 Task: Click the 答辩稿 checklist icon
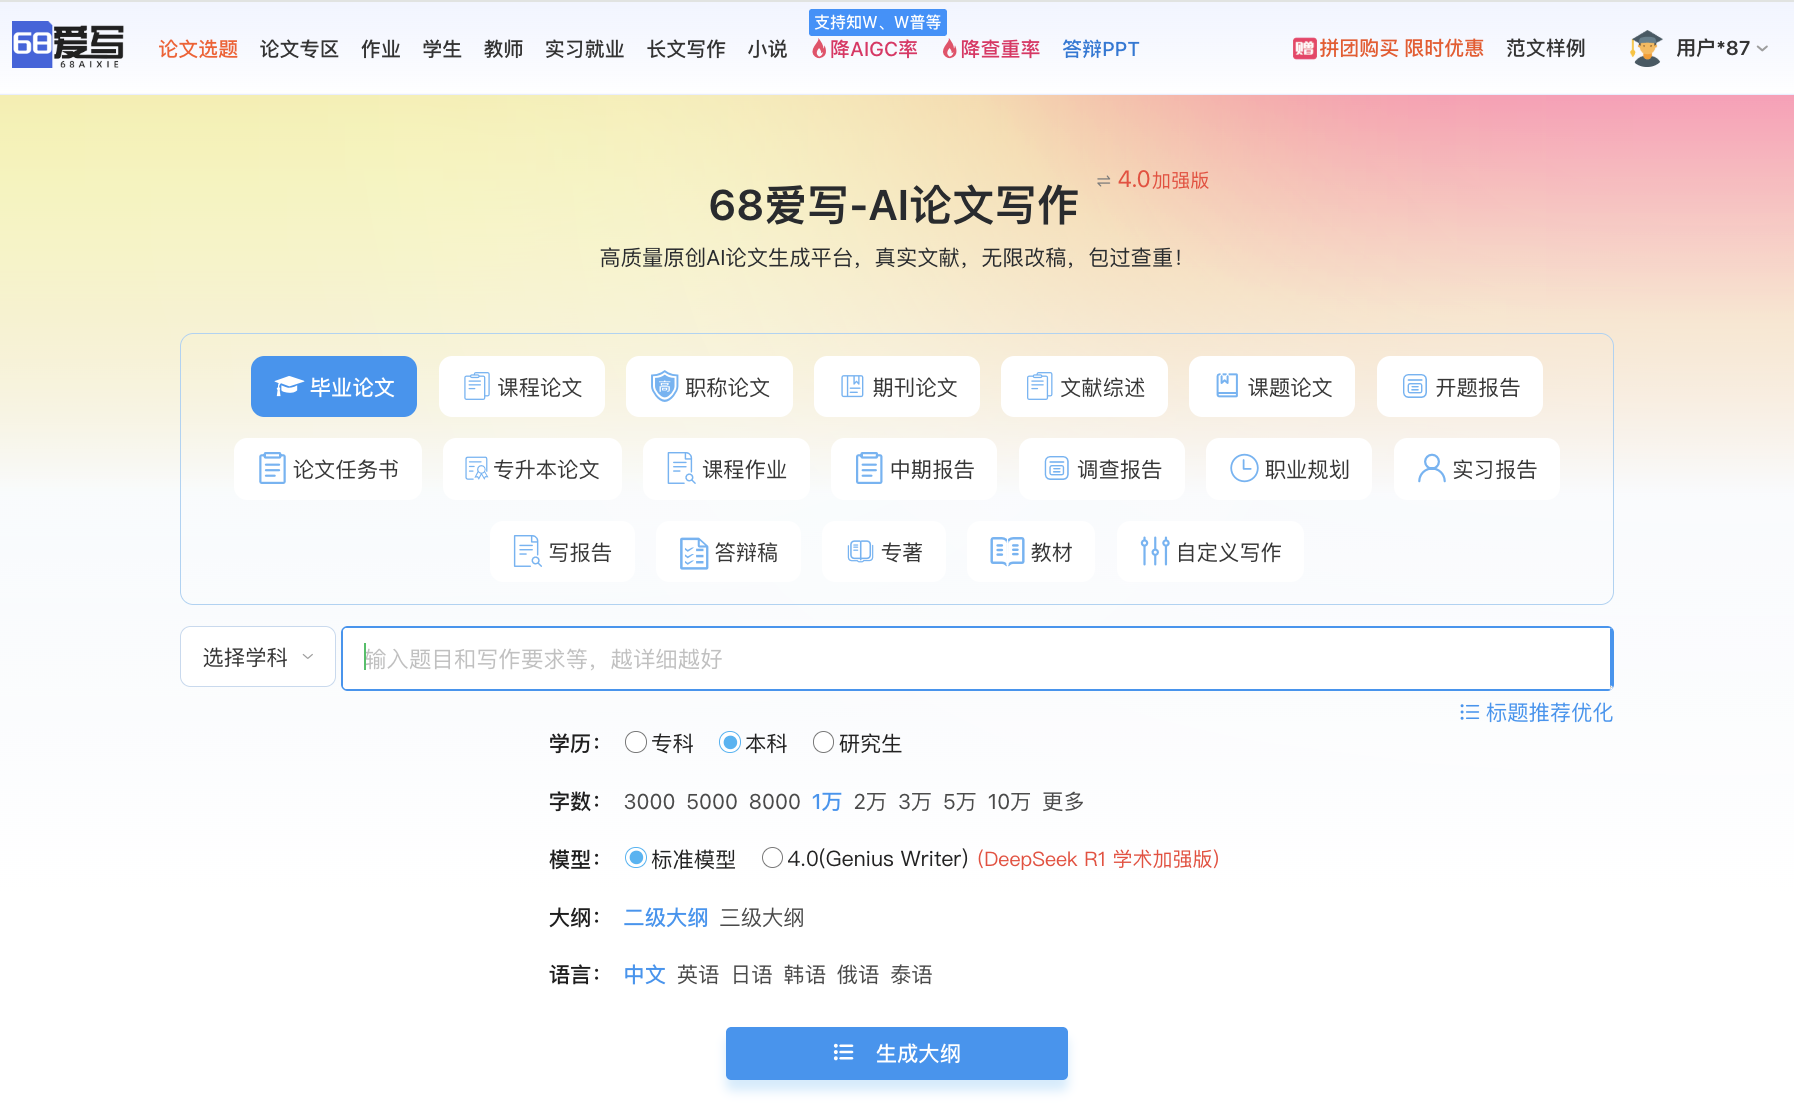[693, 552]
